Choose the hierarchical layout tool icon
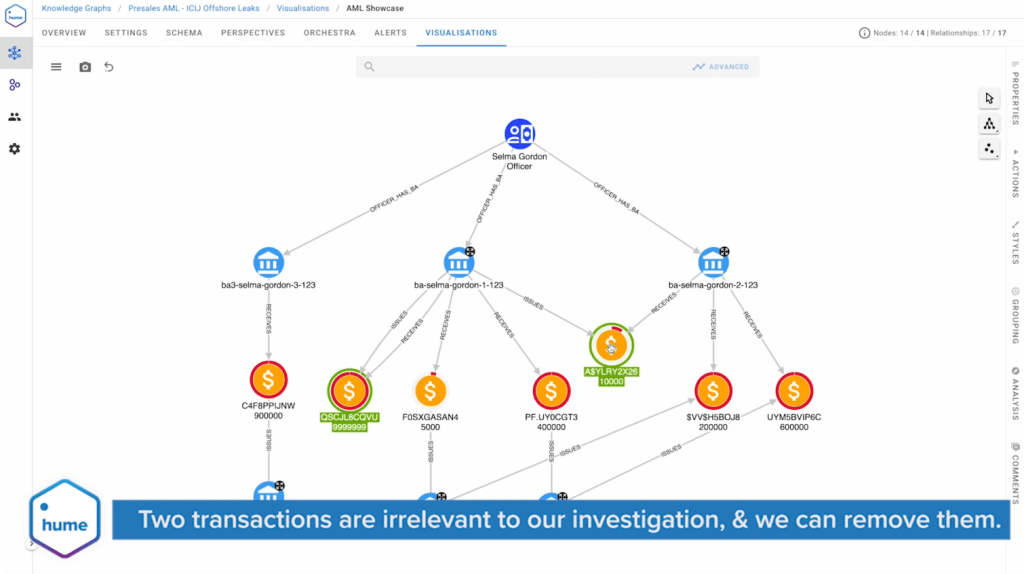Screen dimensions: 1024x574 tap(989, 124)
